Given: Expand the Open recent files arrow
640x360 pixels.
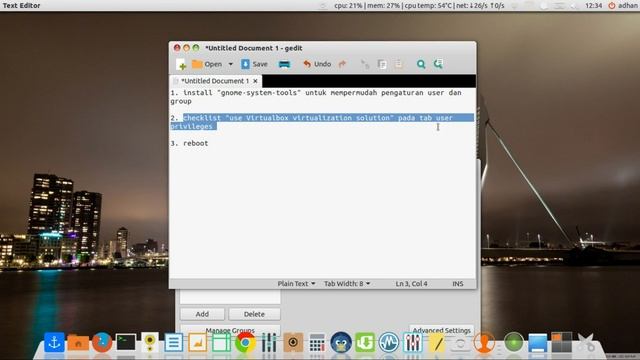Looking at the screenshot, I should (x=231, y=64).
